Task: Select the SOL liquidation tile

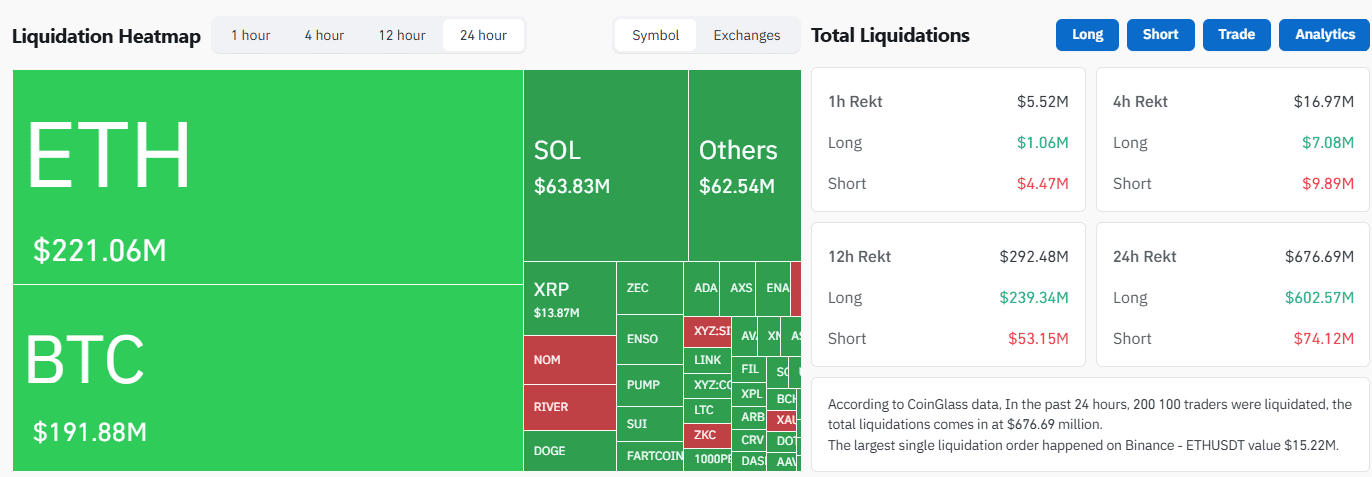Action: tap(605, 165)
